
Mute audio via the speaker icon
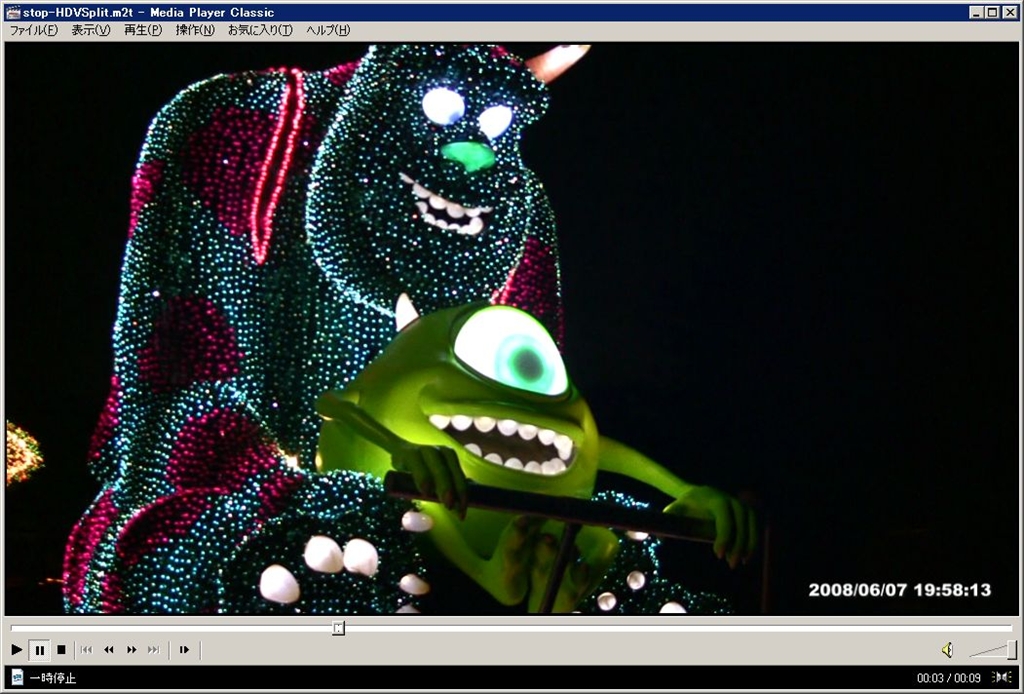tap(948, 650)
